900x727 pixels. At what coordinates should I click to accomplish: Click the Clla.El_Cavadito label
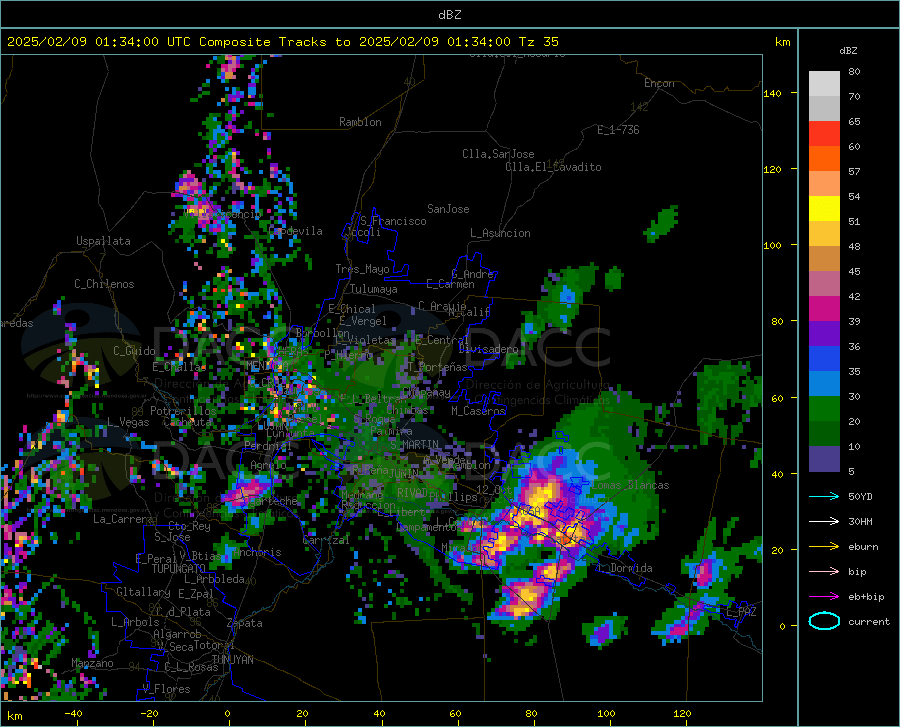553,167
